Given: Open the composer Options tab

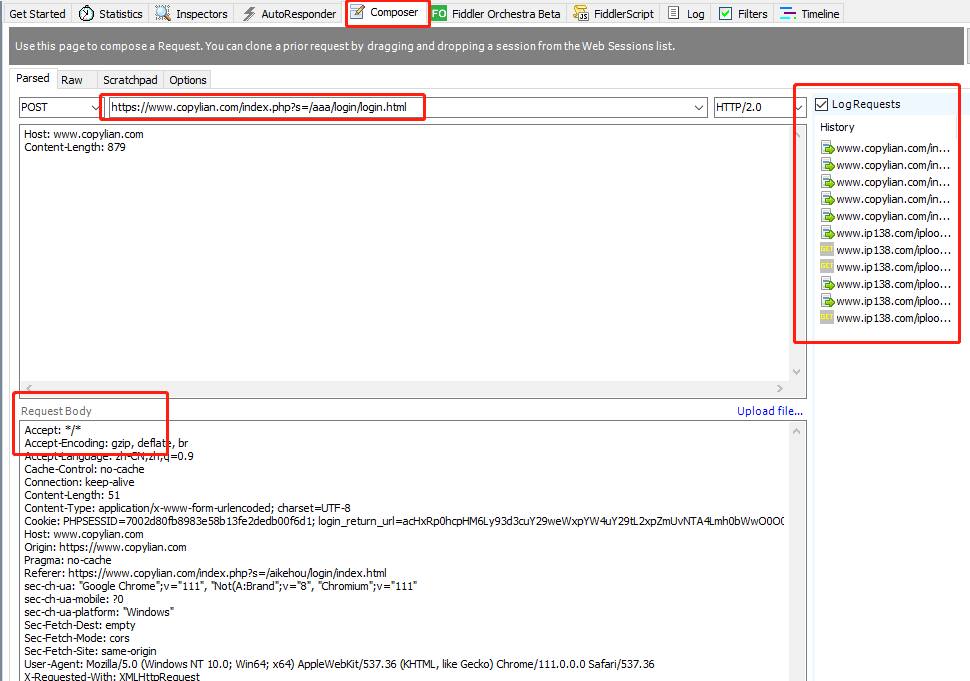Looking at the screenshot, I should point(187,80).
